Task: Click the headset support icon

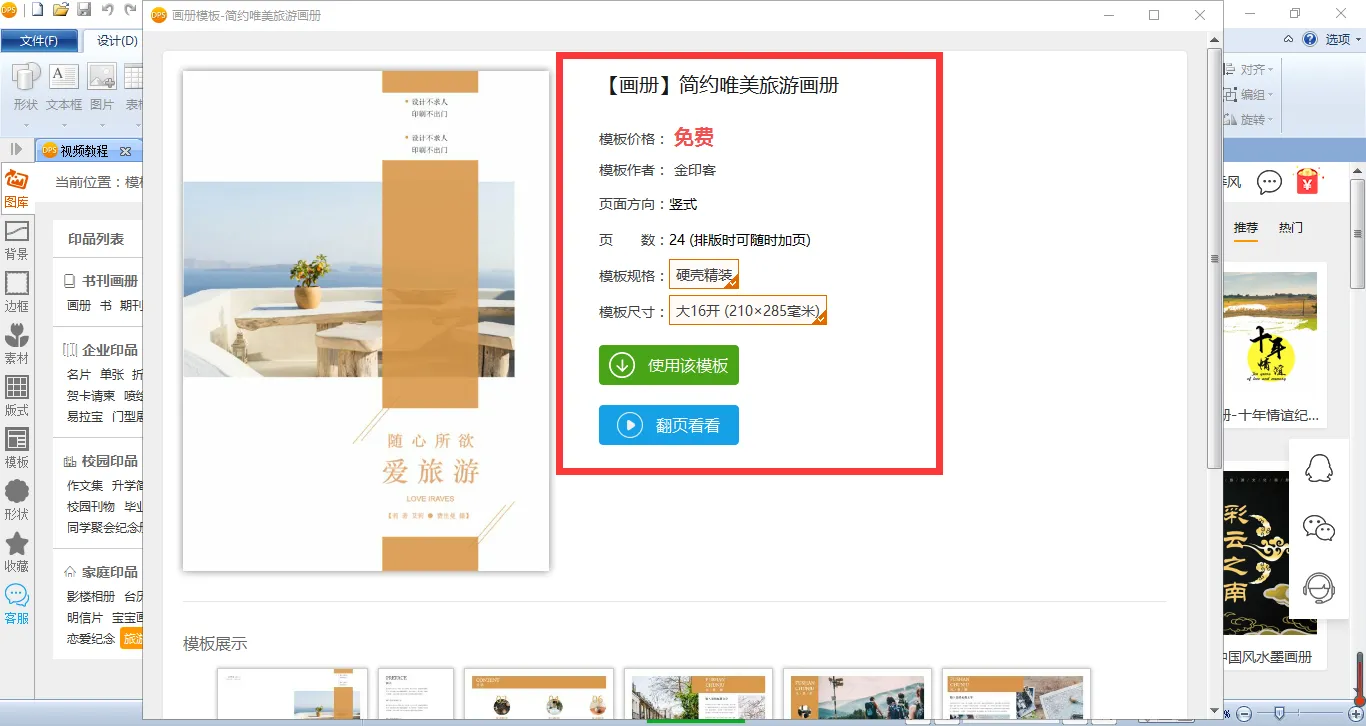Action: point(1319,588)
